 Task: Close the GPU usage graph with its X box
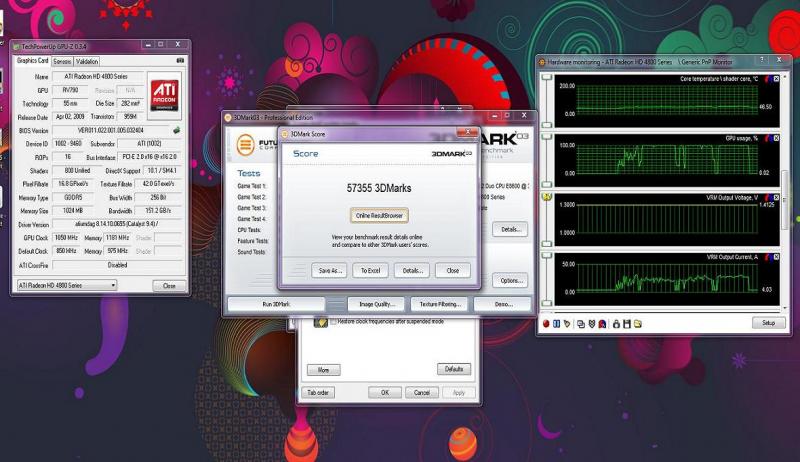point(776,138)
